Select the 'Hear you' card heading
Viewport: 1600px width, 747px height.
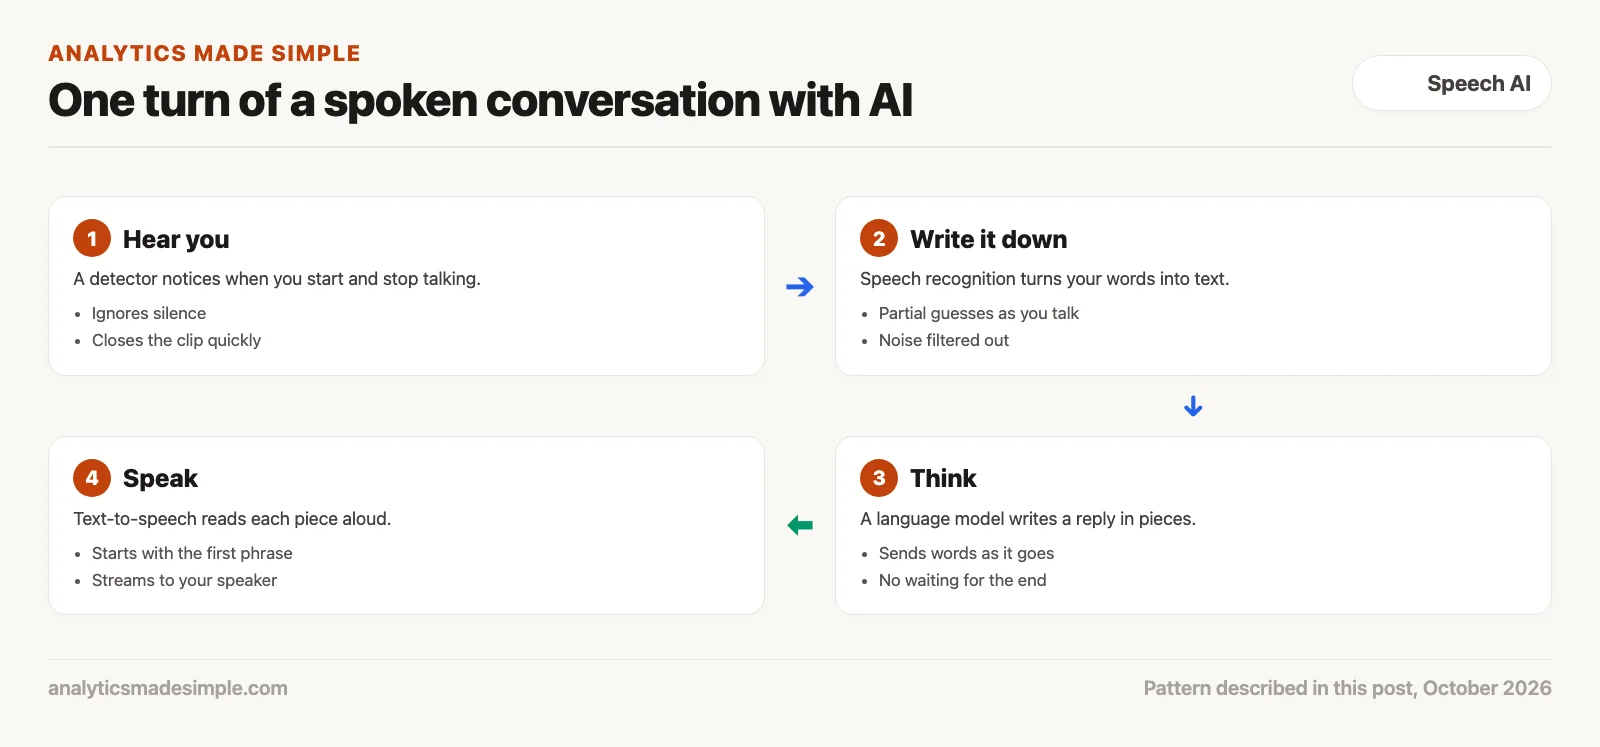point(176,239)
